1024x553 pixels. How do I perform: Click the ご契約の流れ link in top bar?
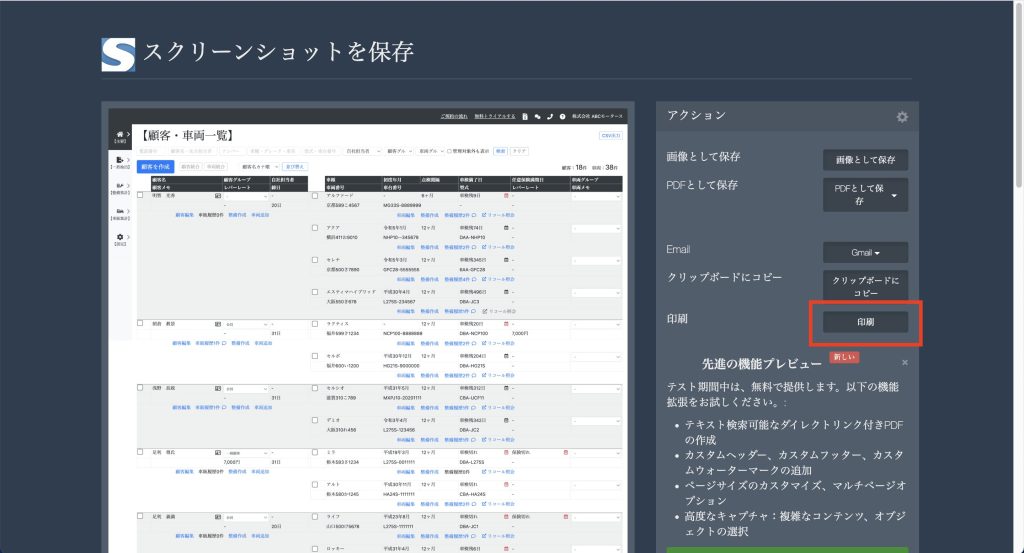[454, 117]
